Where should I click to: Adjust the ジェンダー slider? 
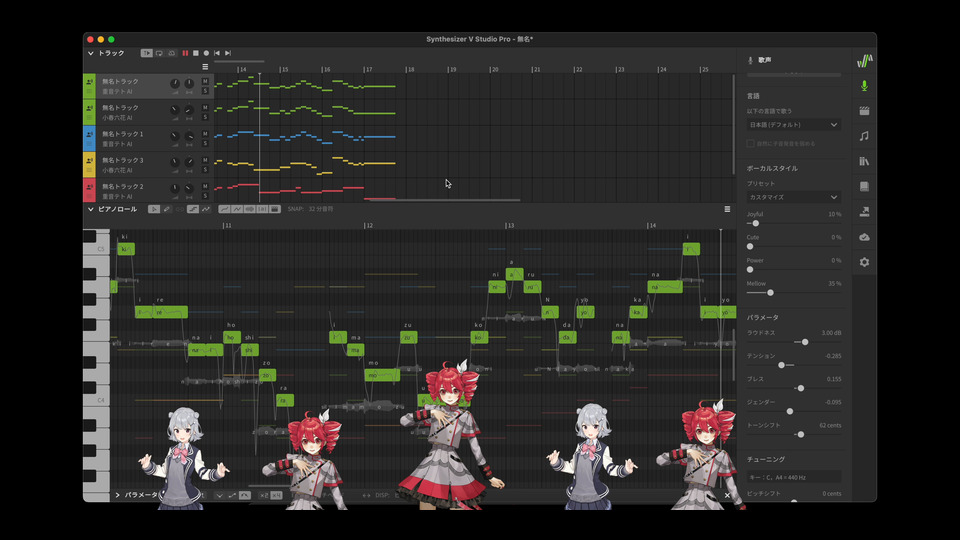coord(790,411)
